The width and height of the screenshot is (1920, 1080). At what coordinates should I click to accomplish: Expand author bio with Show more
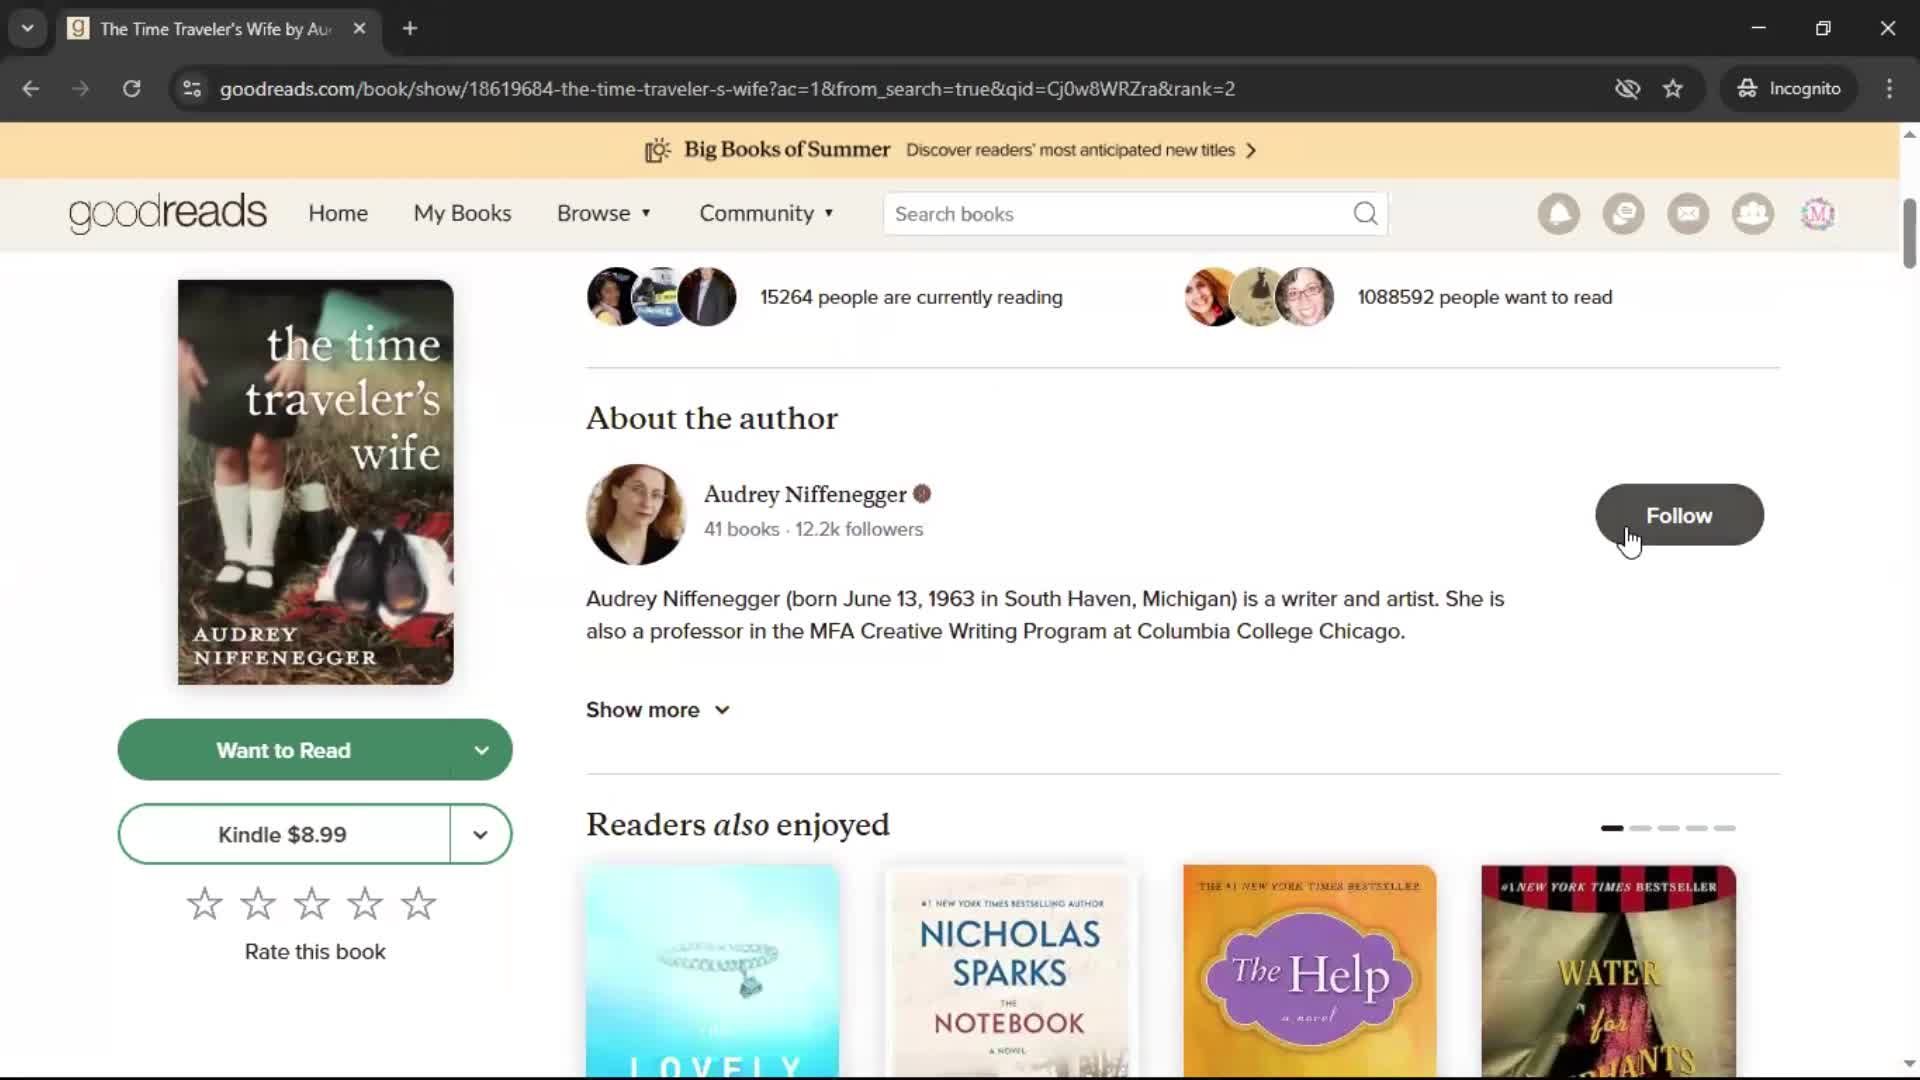pos(658,710)
